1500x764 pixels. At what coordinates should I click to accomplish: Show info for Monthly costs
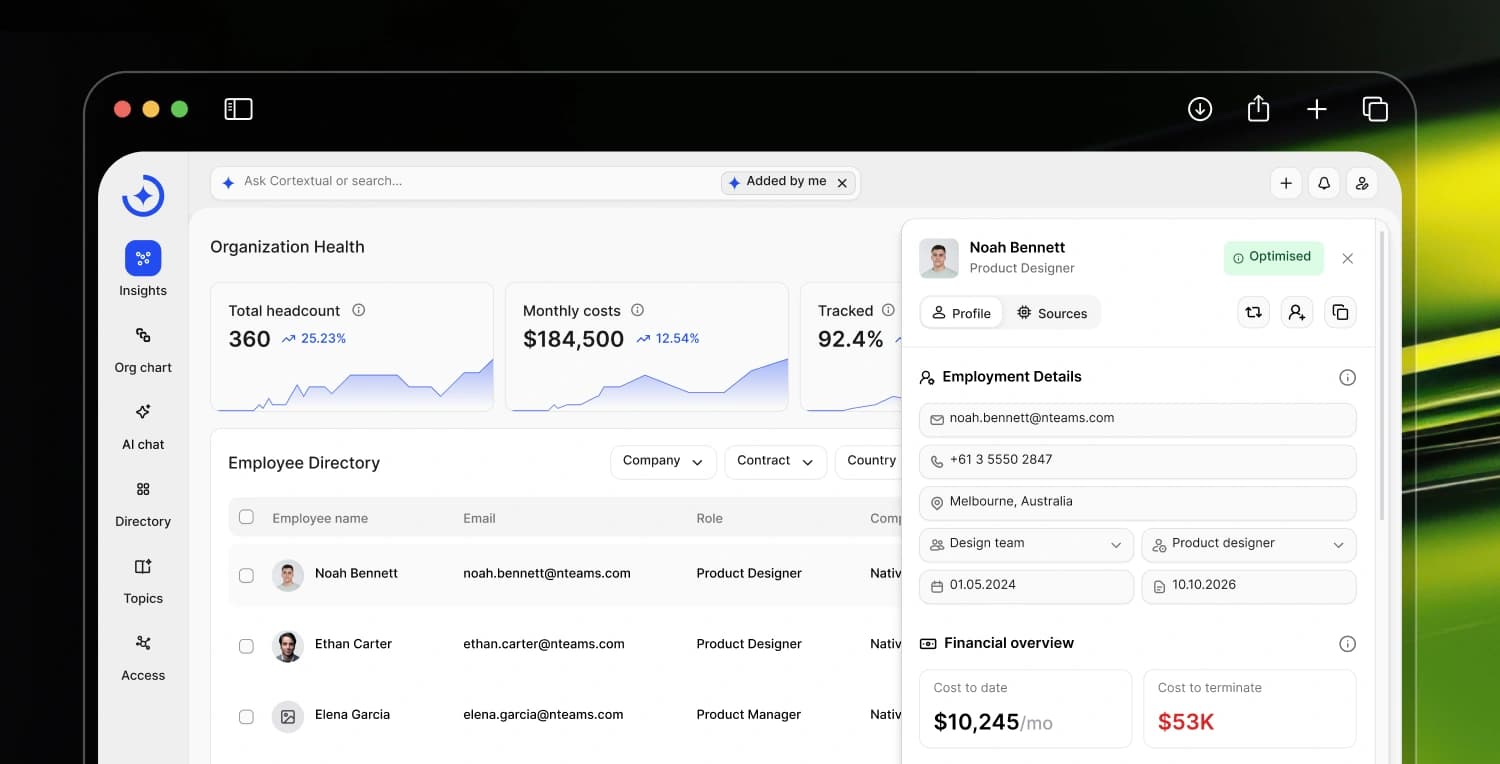(638, 310)
